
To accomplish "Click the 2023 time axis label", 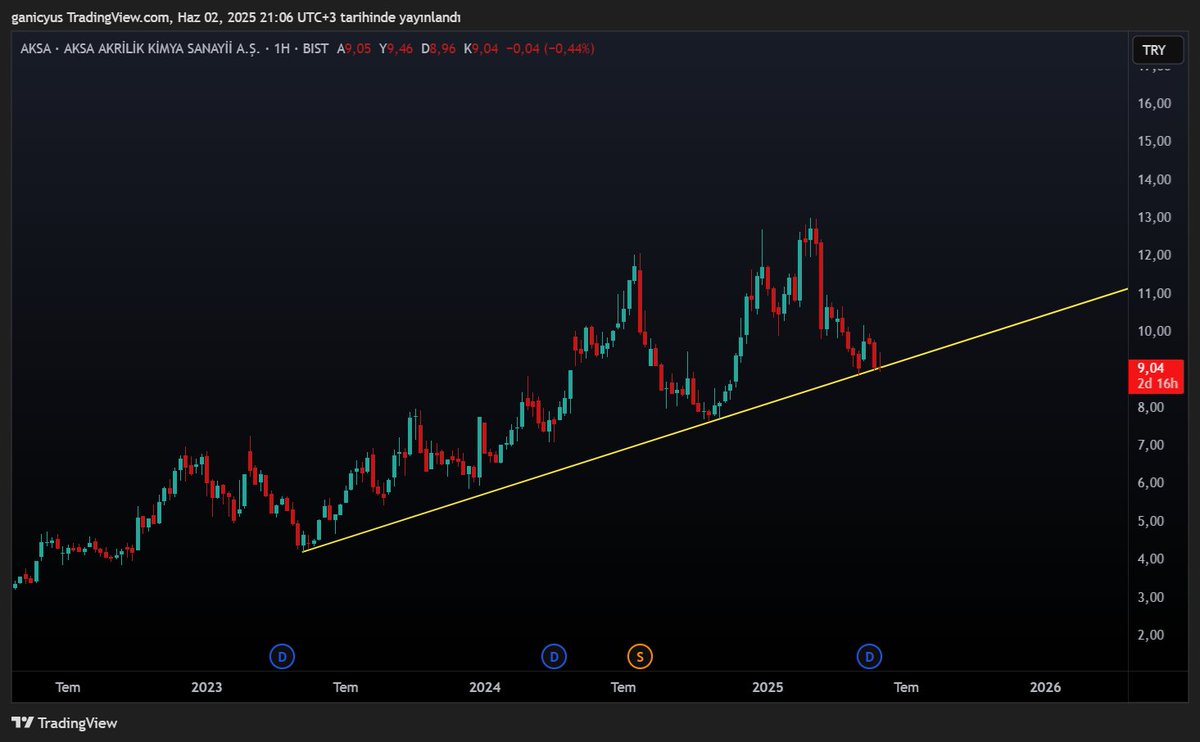I will point(206,688).
